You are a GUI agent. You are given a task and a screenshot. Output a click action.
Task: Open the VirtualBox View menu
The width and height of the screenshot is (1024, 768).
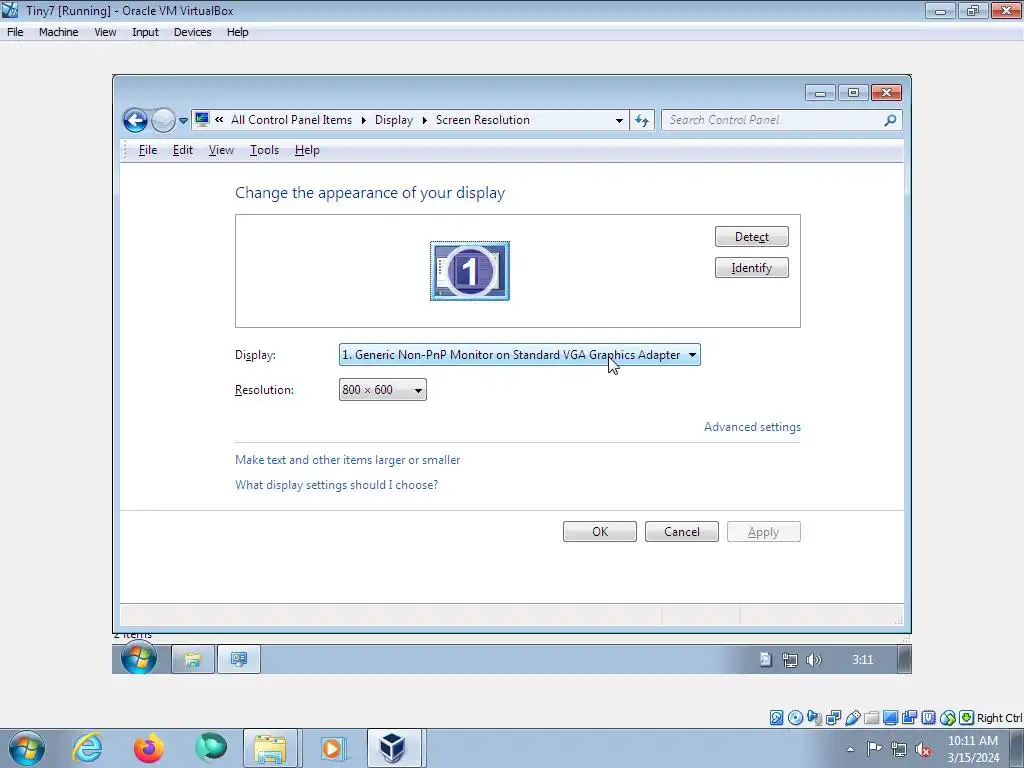[x=105, y=32]
